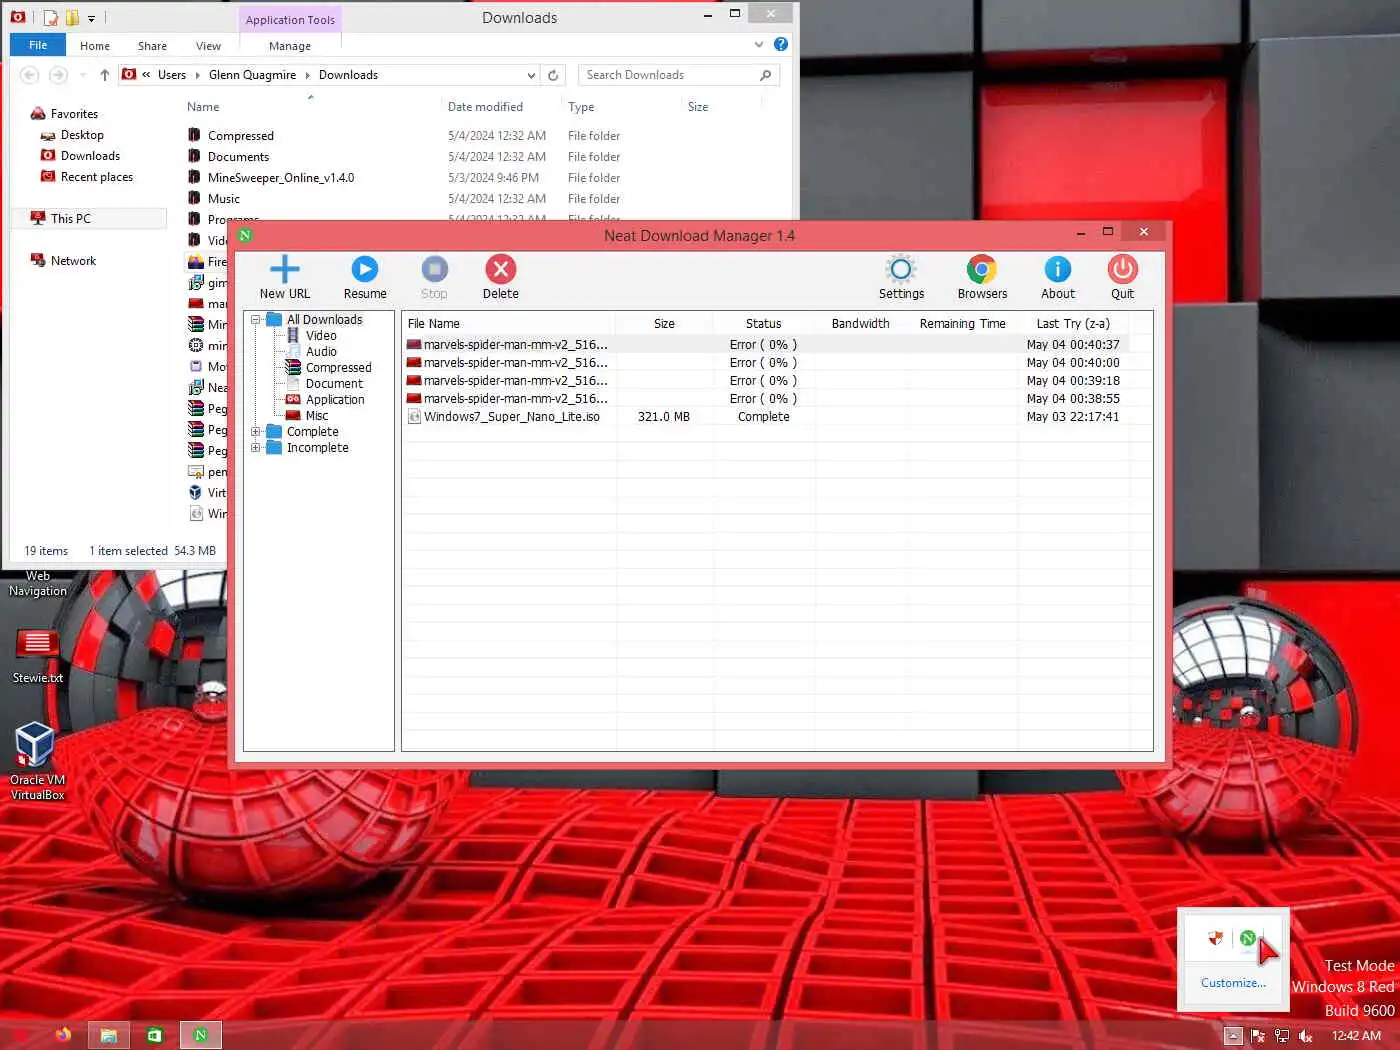The width and height of the screenshot is (1400, 1050).
Task: Resume the selected download
Action: click(365, 277)
